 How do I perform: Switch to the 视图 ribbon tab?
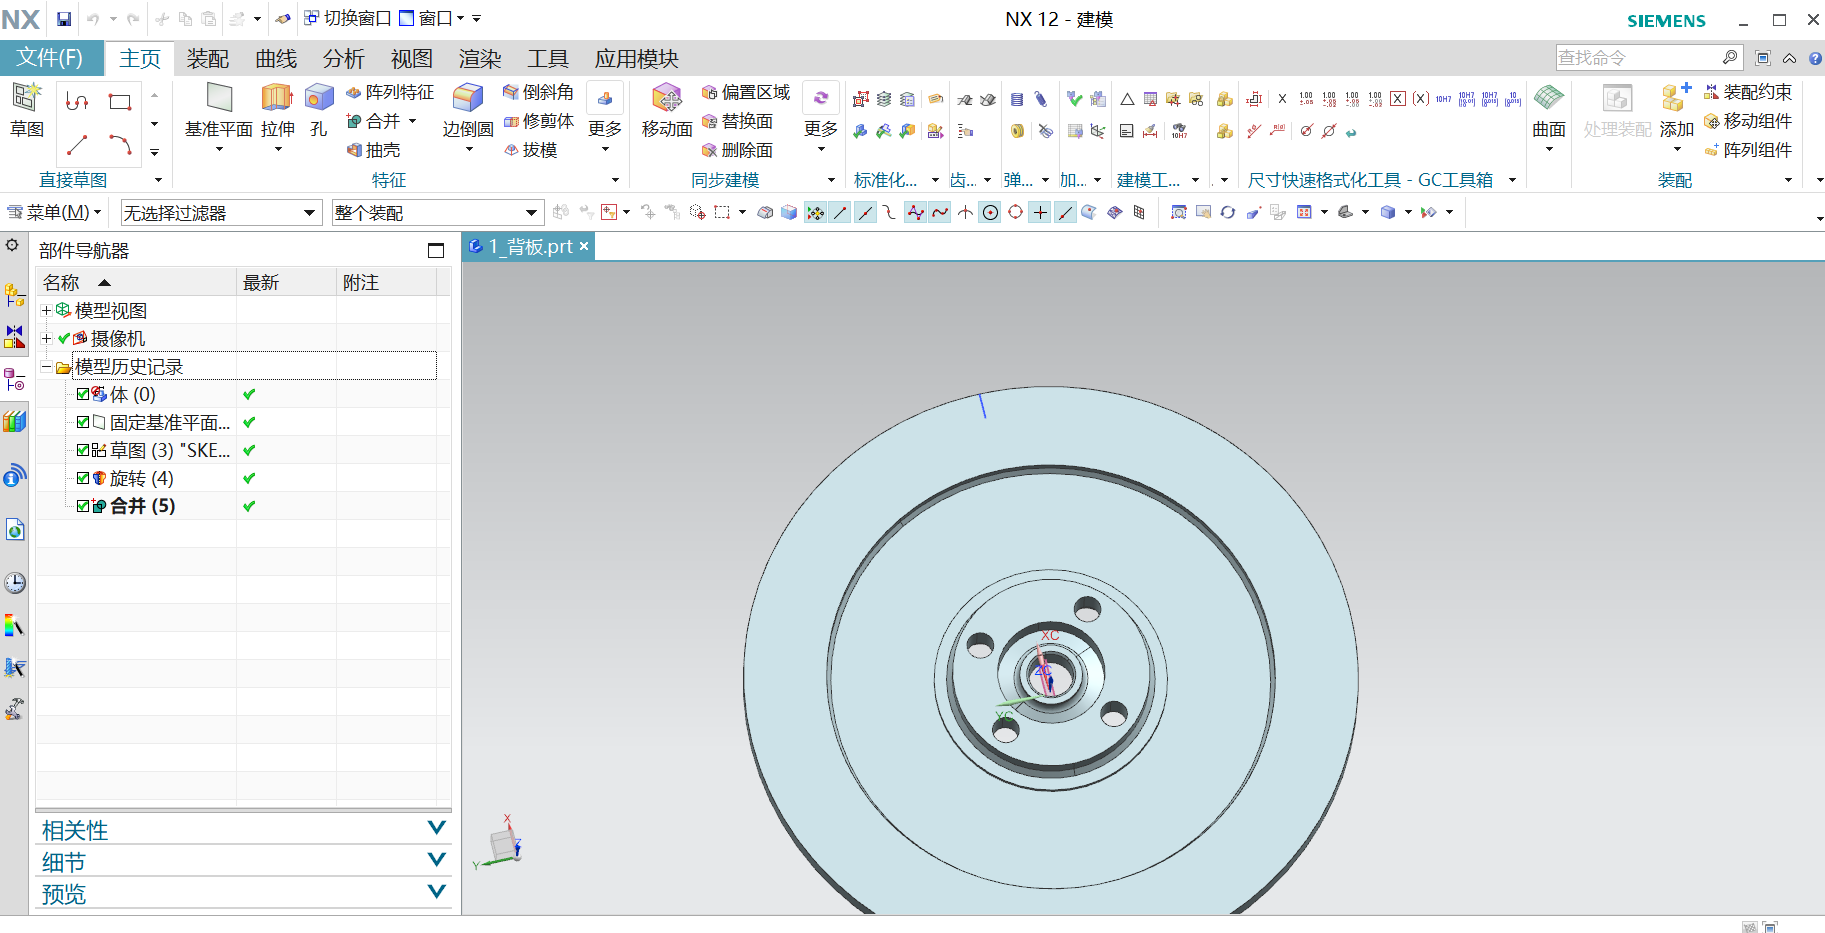[x=412, y=59]
